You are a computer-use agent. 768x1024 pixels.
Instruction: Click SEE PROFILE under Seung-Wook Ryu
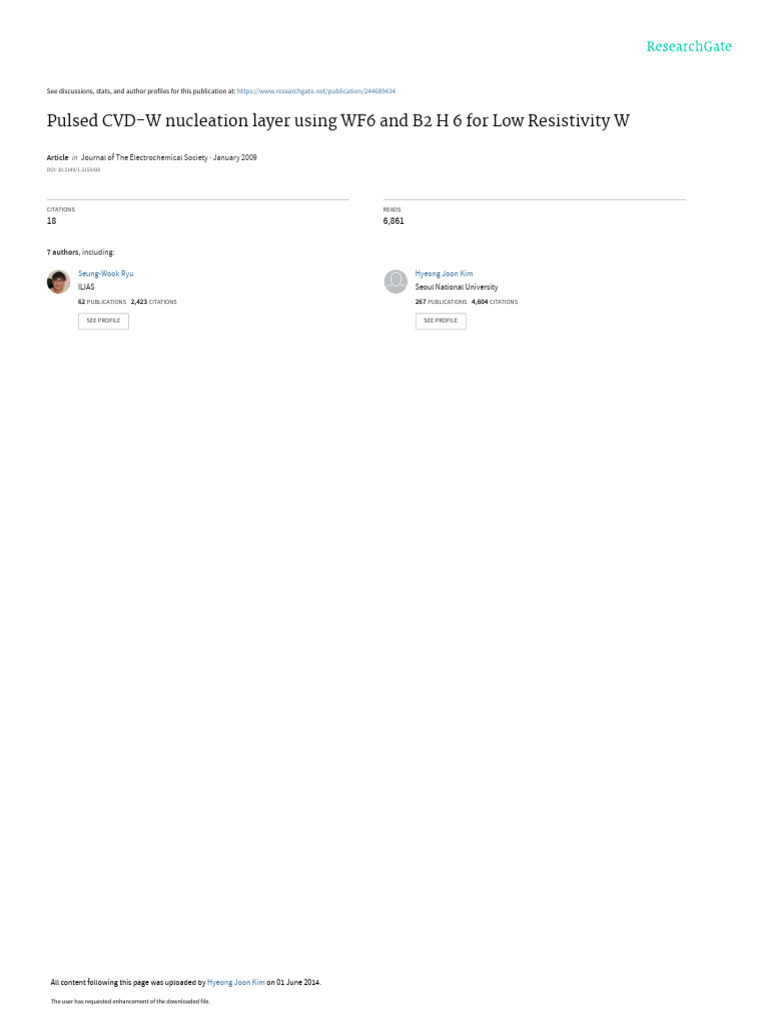[x=103, y=321]
